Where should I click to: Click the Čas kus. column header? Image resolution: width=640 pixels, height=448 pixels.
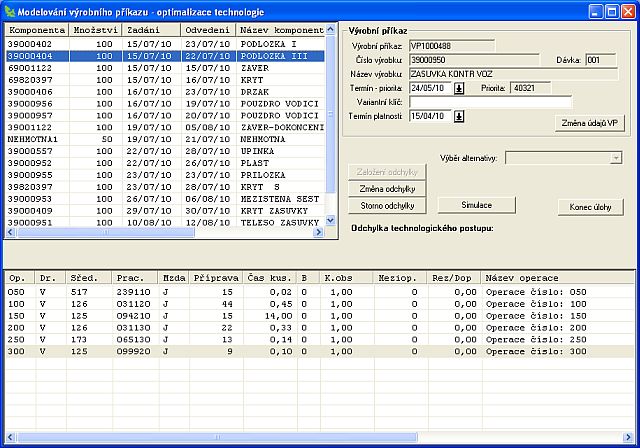point(270,278)
